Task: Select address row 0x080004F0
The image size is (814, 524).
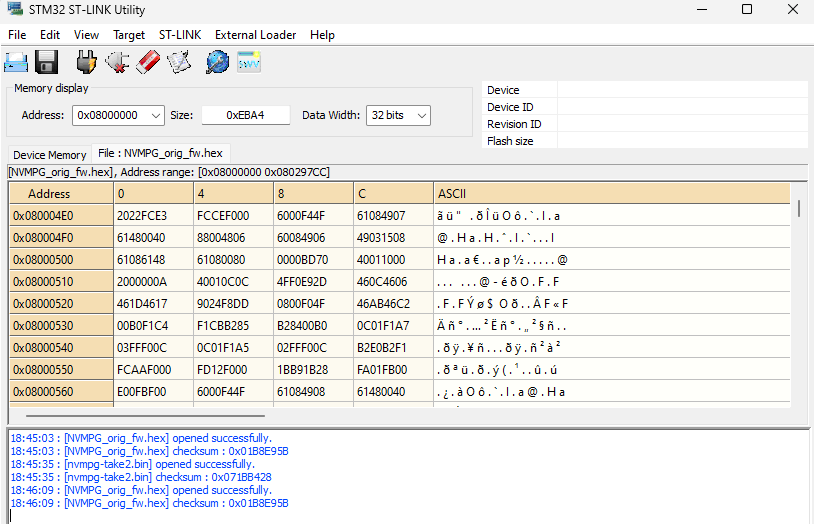Action: (x=61, y=238)
